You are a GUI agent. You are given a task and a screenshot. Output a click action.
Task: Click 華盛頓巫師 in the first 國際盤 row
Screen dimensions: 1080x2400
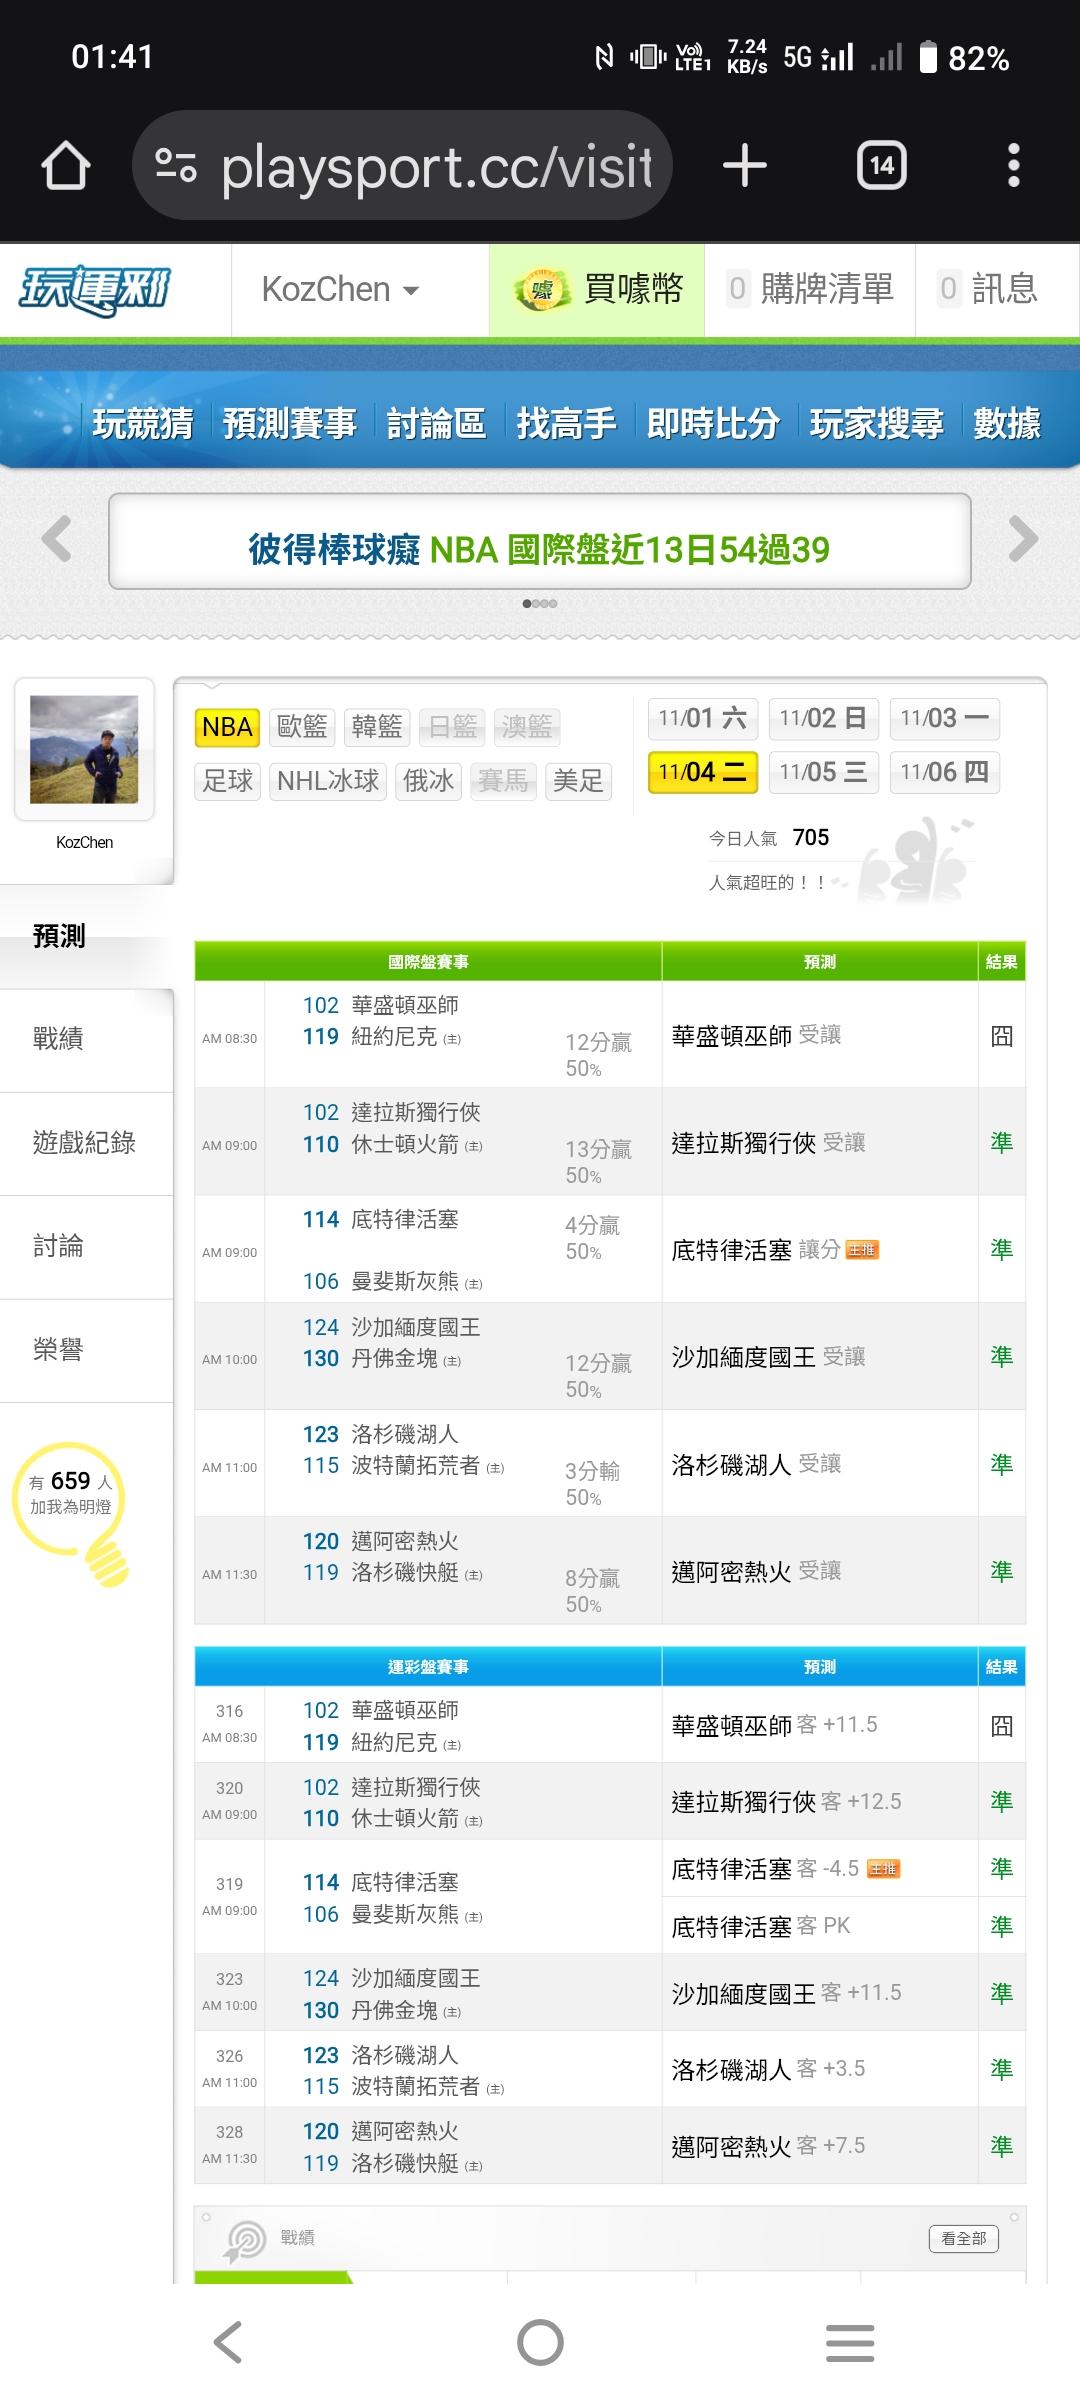(405, 1005)
